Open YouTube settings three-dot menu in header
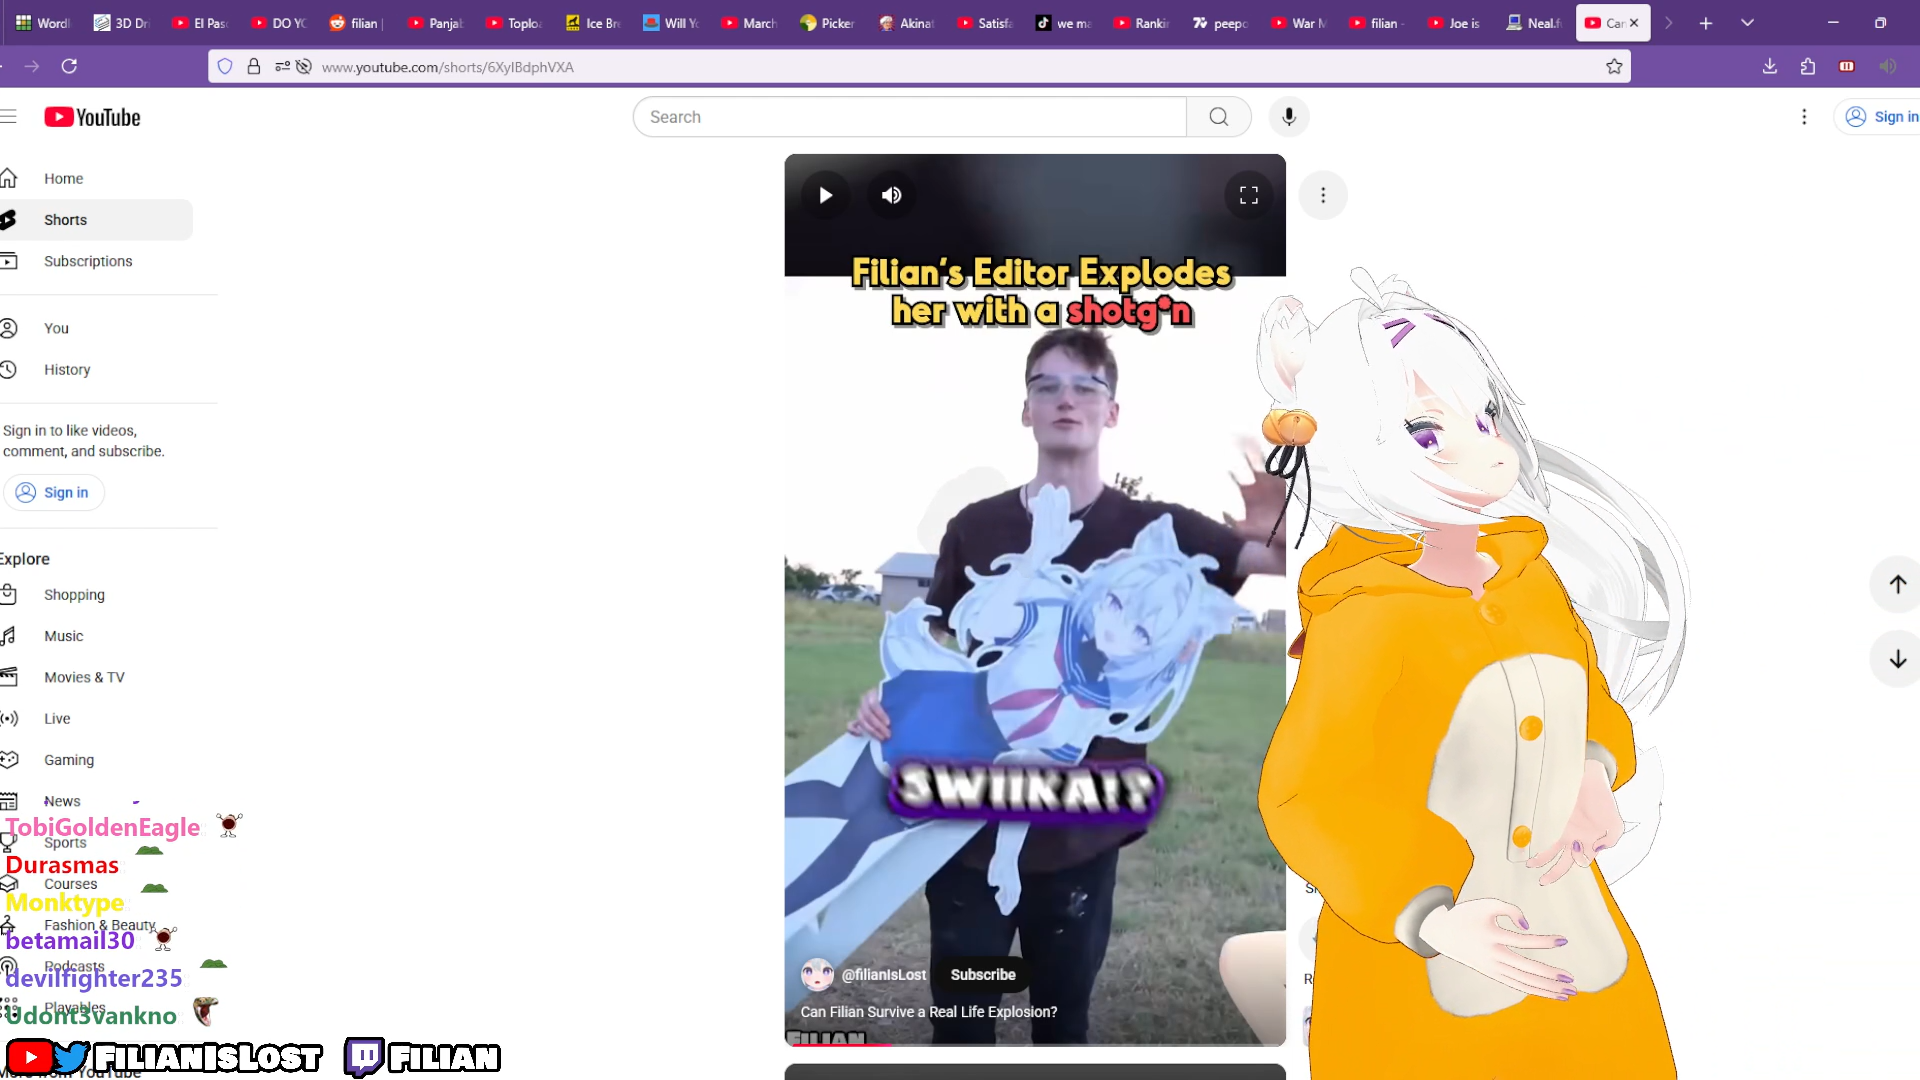 (1804, 117)
